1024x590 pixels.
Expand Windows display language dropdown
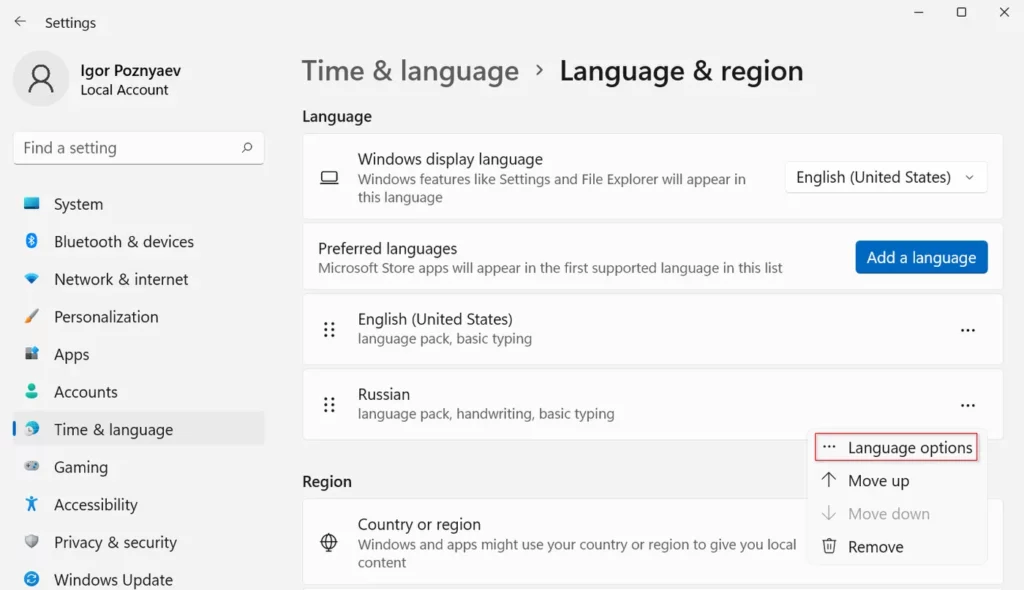(x=885, y=178)
